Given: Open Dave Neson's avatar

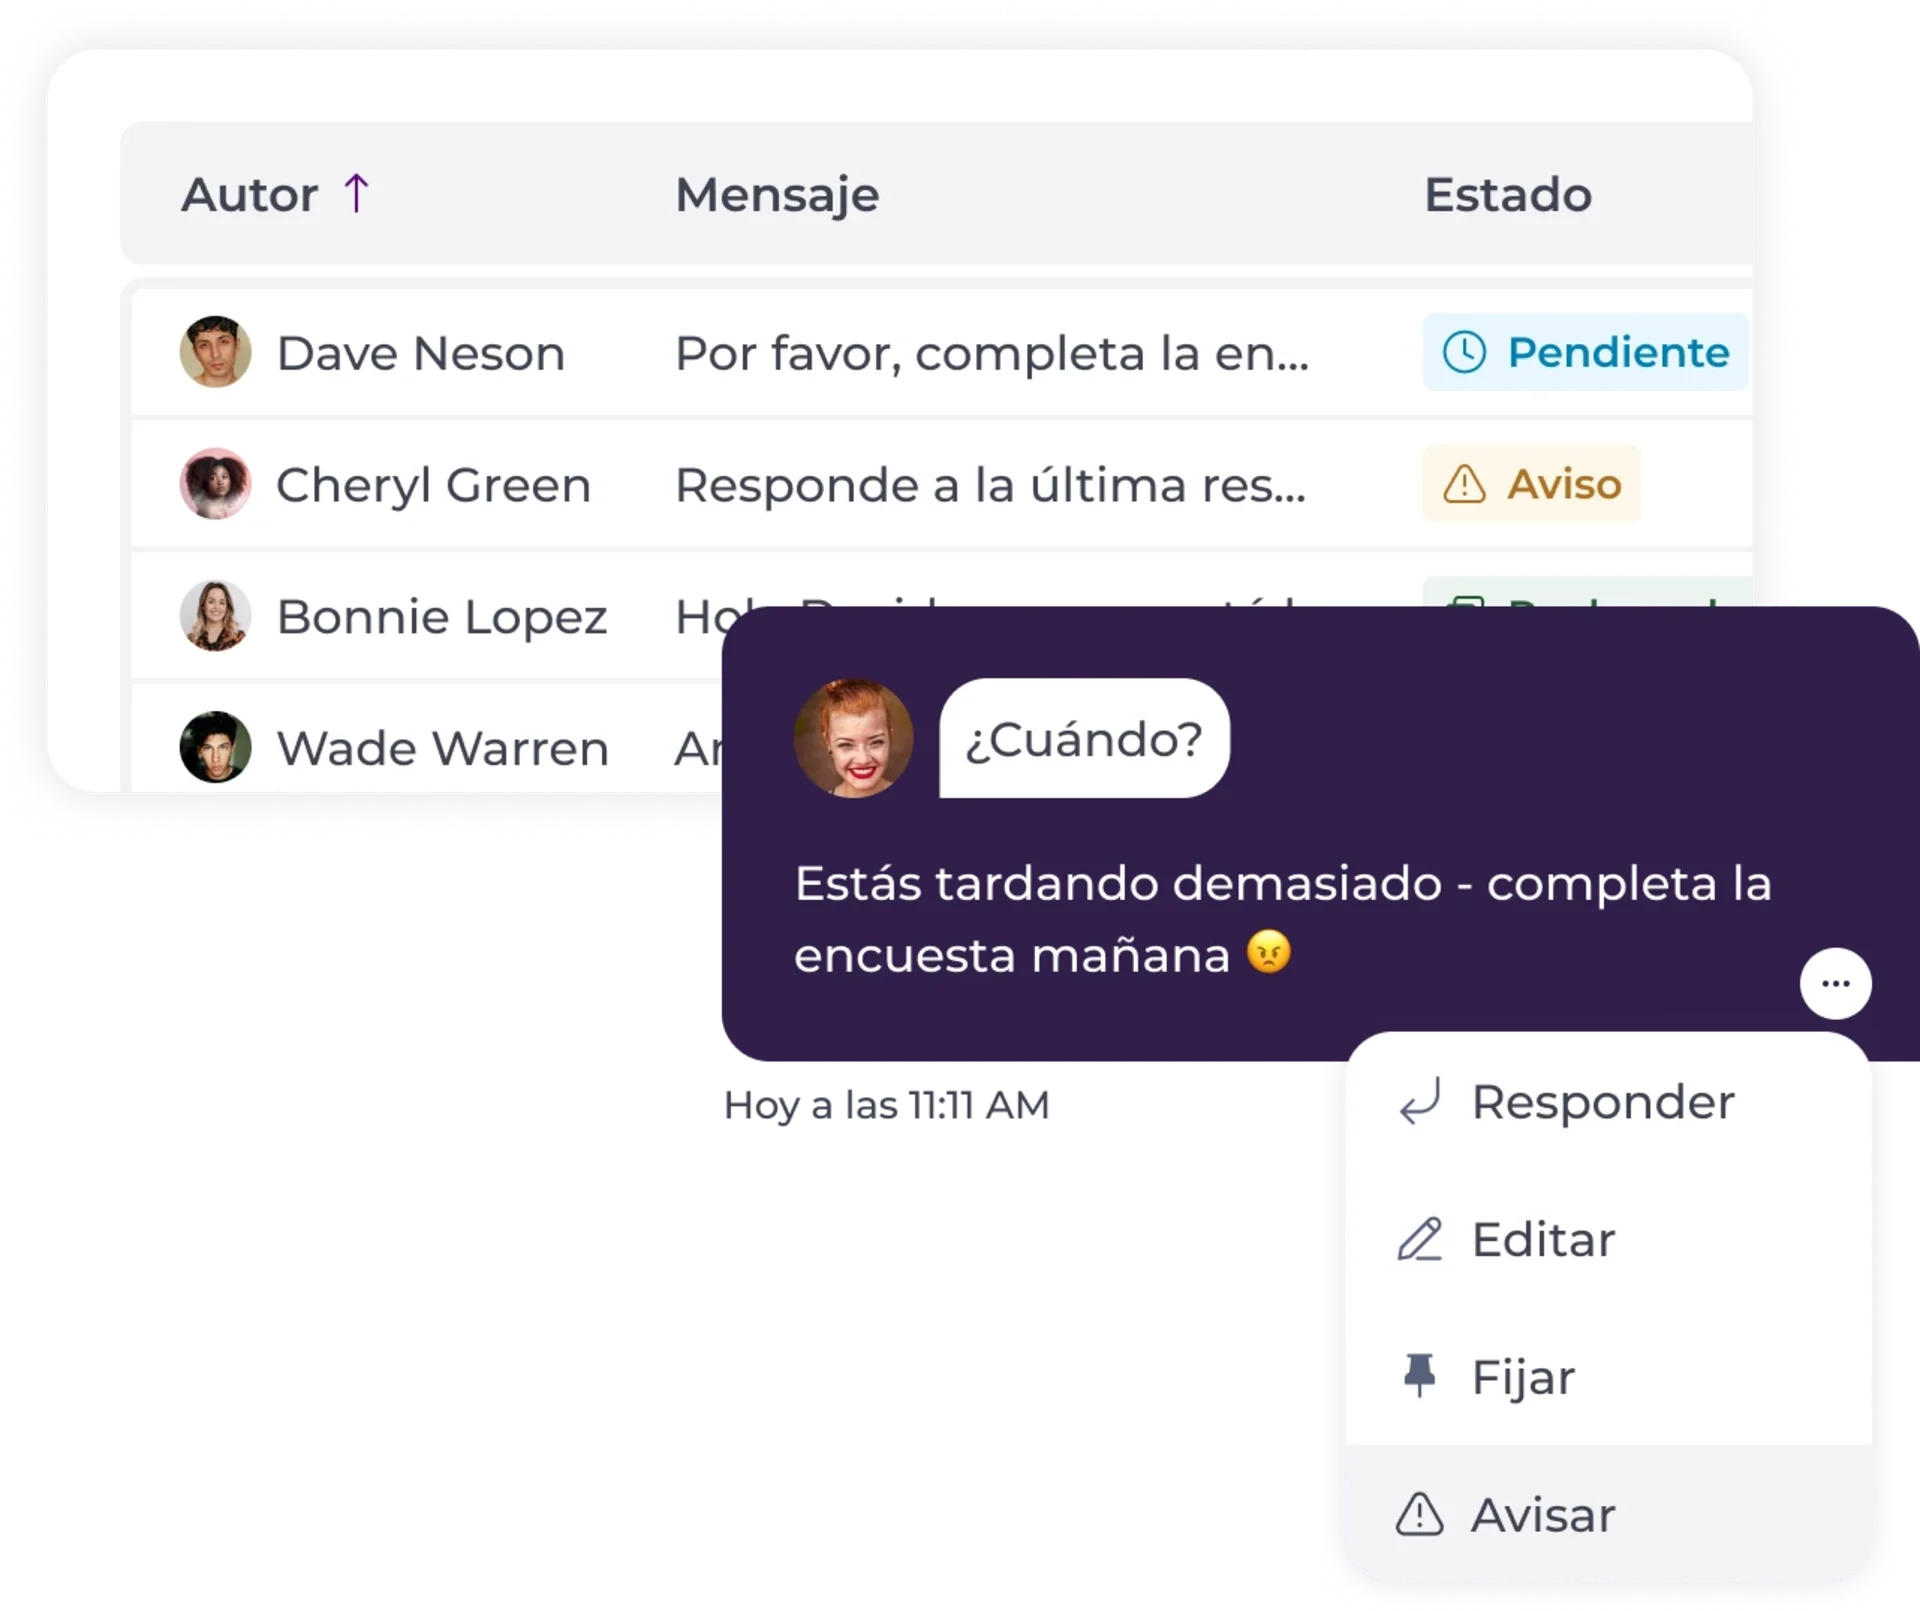Looking at the screenshot, I should point(215,352).
